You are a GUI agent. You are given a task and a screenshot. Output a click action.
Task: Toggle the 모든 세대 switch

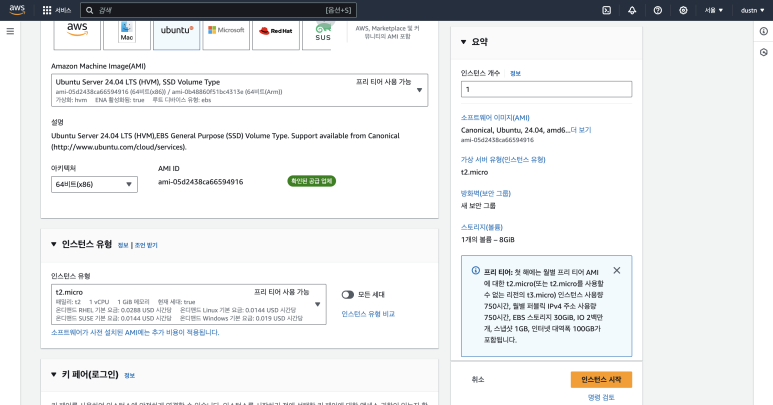click(x=348, y=295)
